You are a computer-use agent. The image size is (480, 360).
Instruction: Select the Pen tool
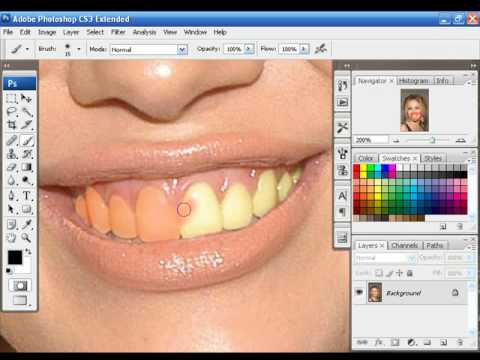click(12, 195)
